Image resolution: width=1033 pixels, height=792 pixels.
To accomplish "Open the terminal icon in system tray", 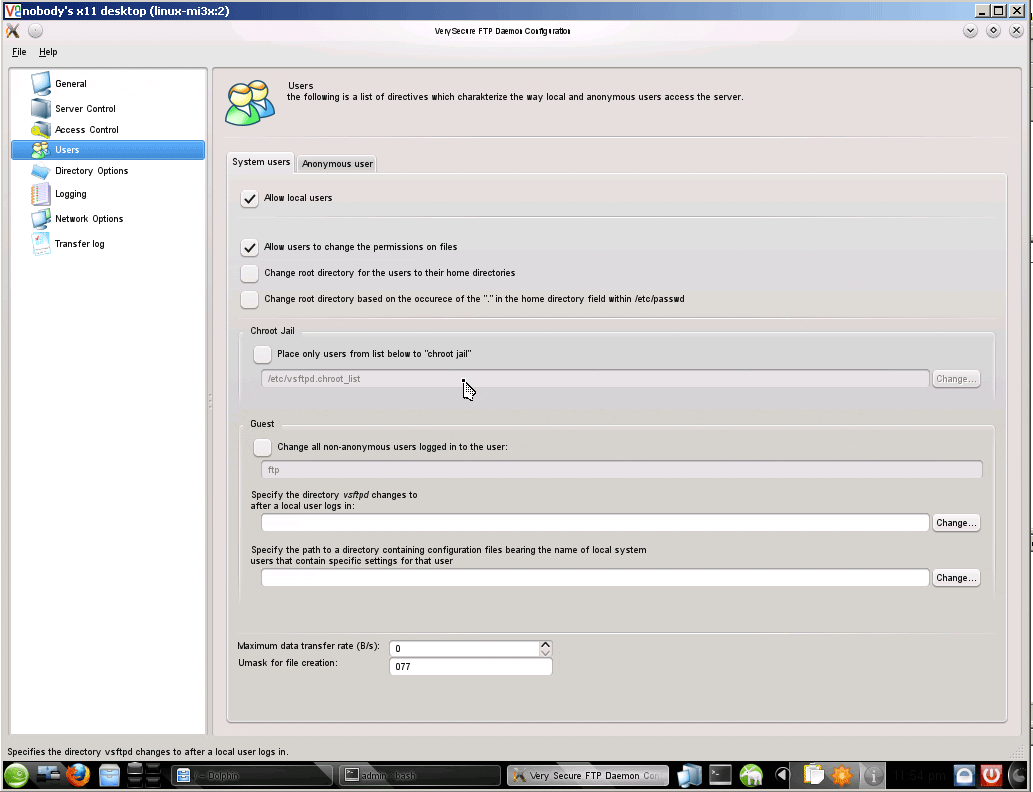I will click(720, 776).
